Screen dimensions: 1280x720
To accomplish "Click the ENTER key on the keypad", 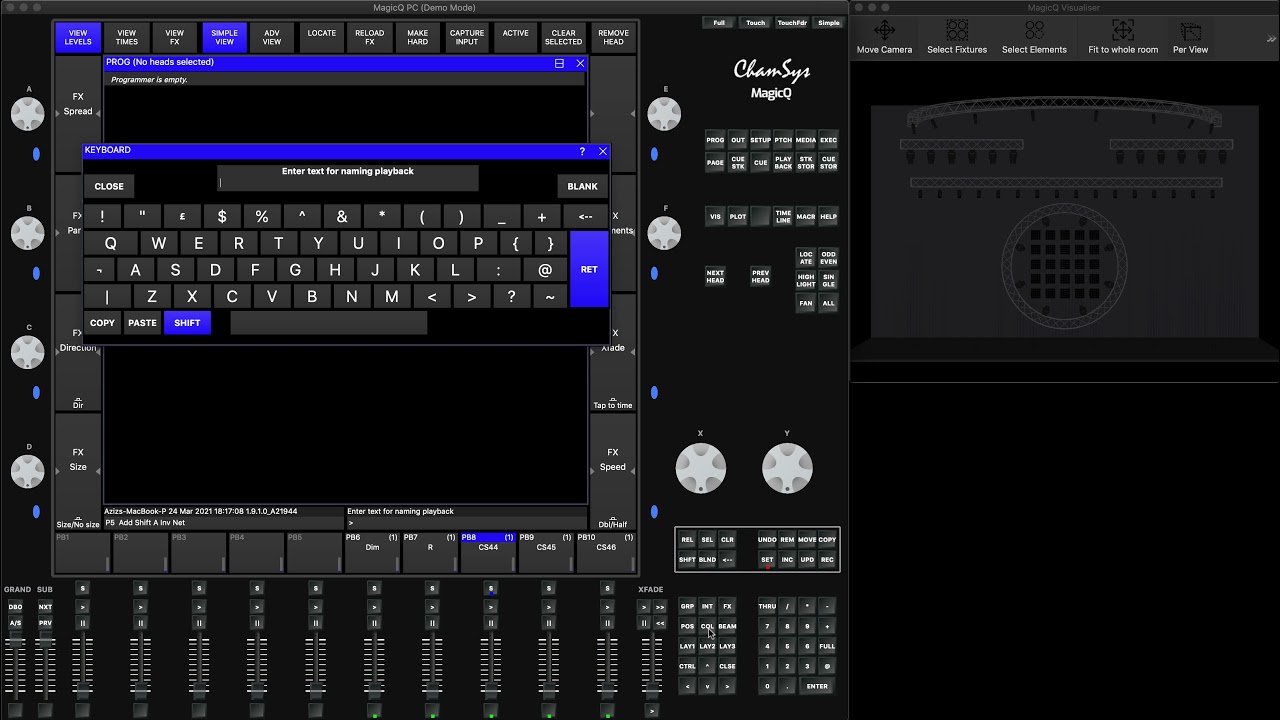I will (817, 687).
